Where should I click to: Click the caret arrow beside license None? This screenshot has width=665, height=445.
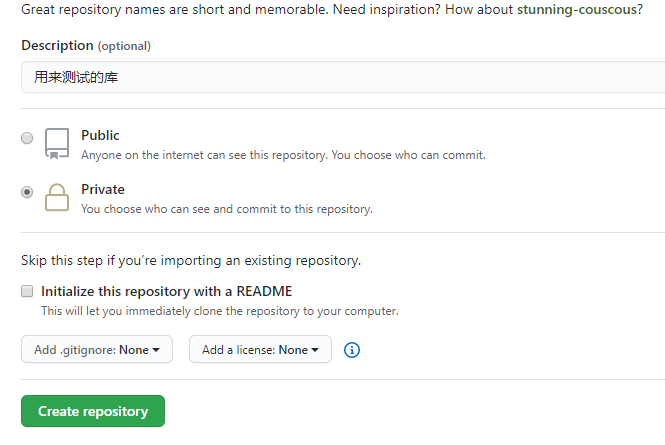315,350
